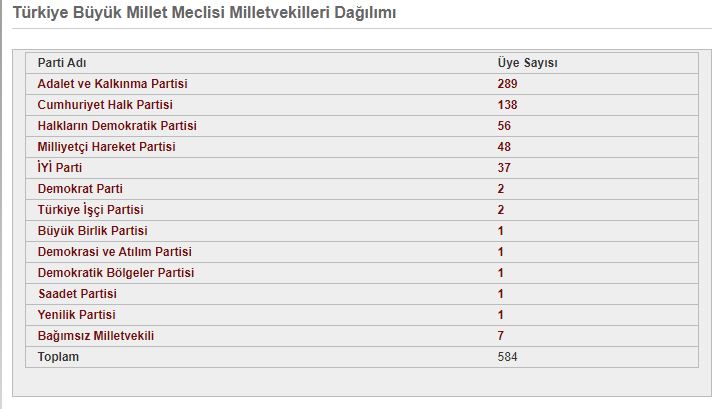Screen dimensions: 727x409
Task: Click the İYİ Parti link
Action: [x=60, y=167]
